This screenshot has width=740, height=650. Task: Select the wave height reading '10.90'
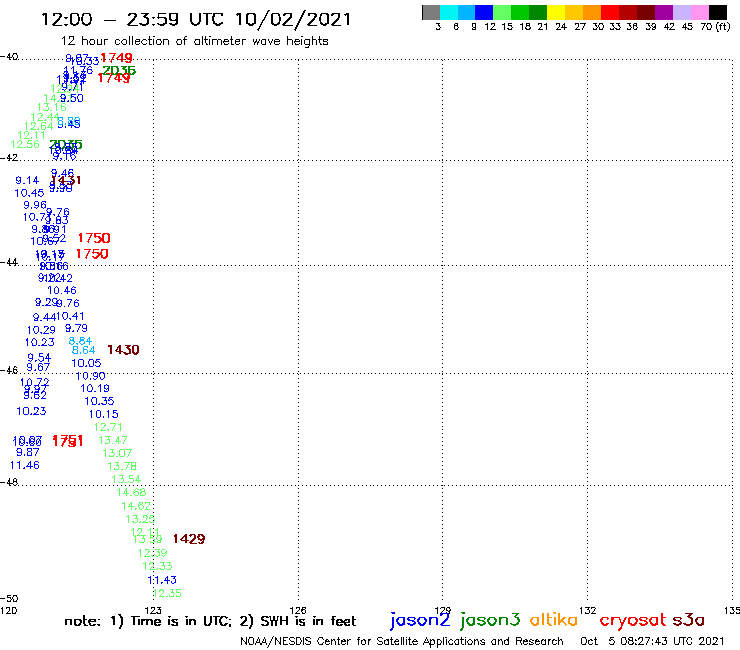91,376
